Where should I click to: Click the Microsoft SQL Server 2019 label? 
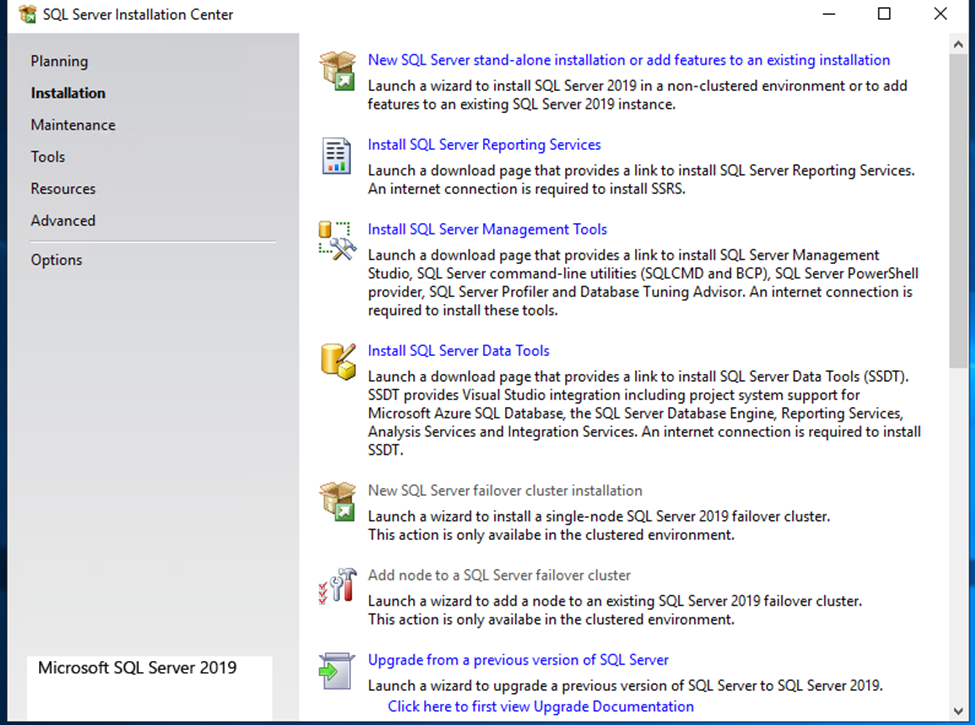coord(137,667)
